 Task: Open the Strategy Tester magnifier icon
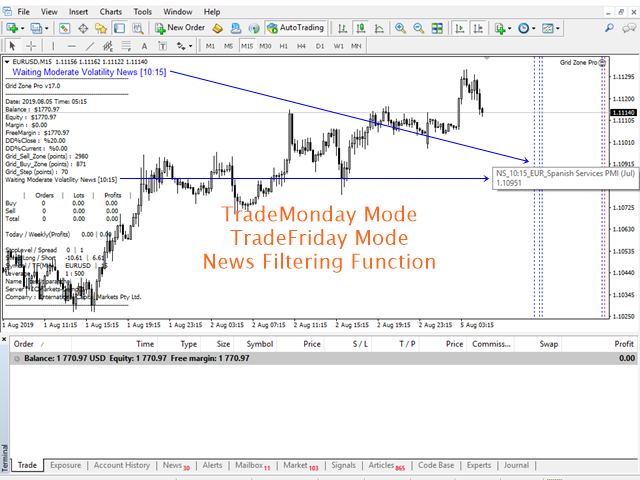pos(138,28)
